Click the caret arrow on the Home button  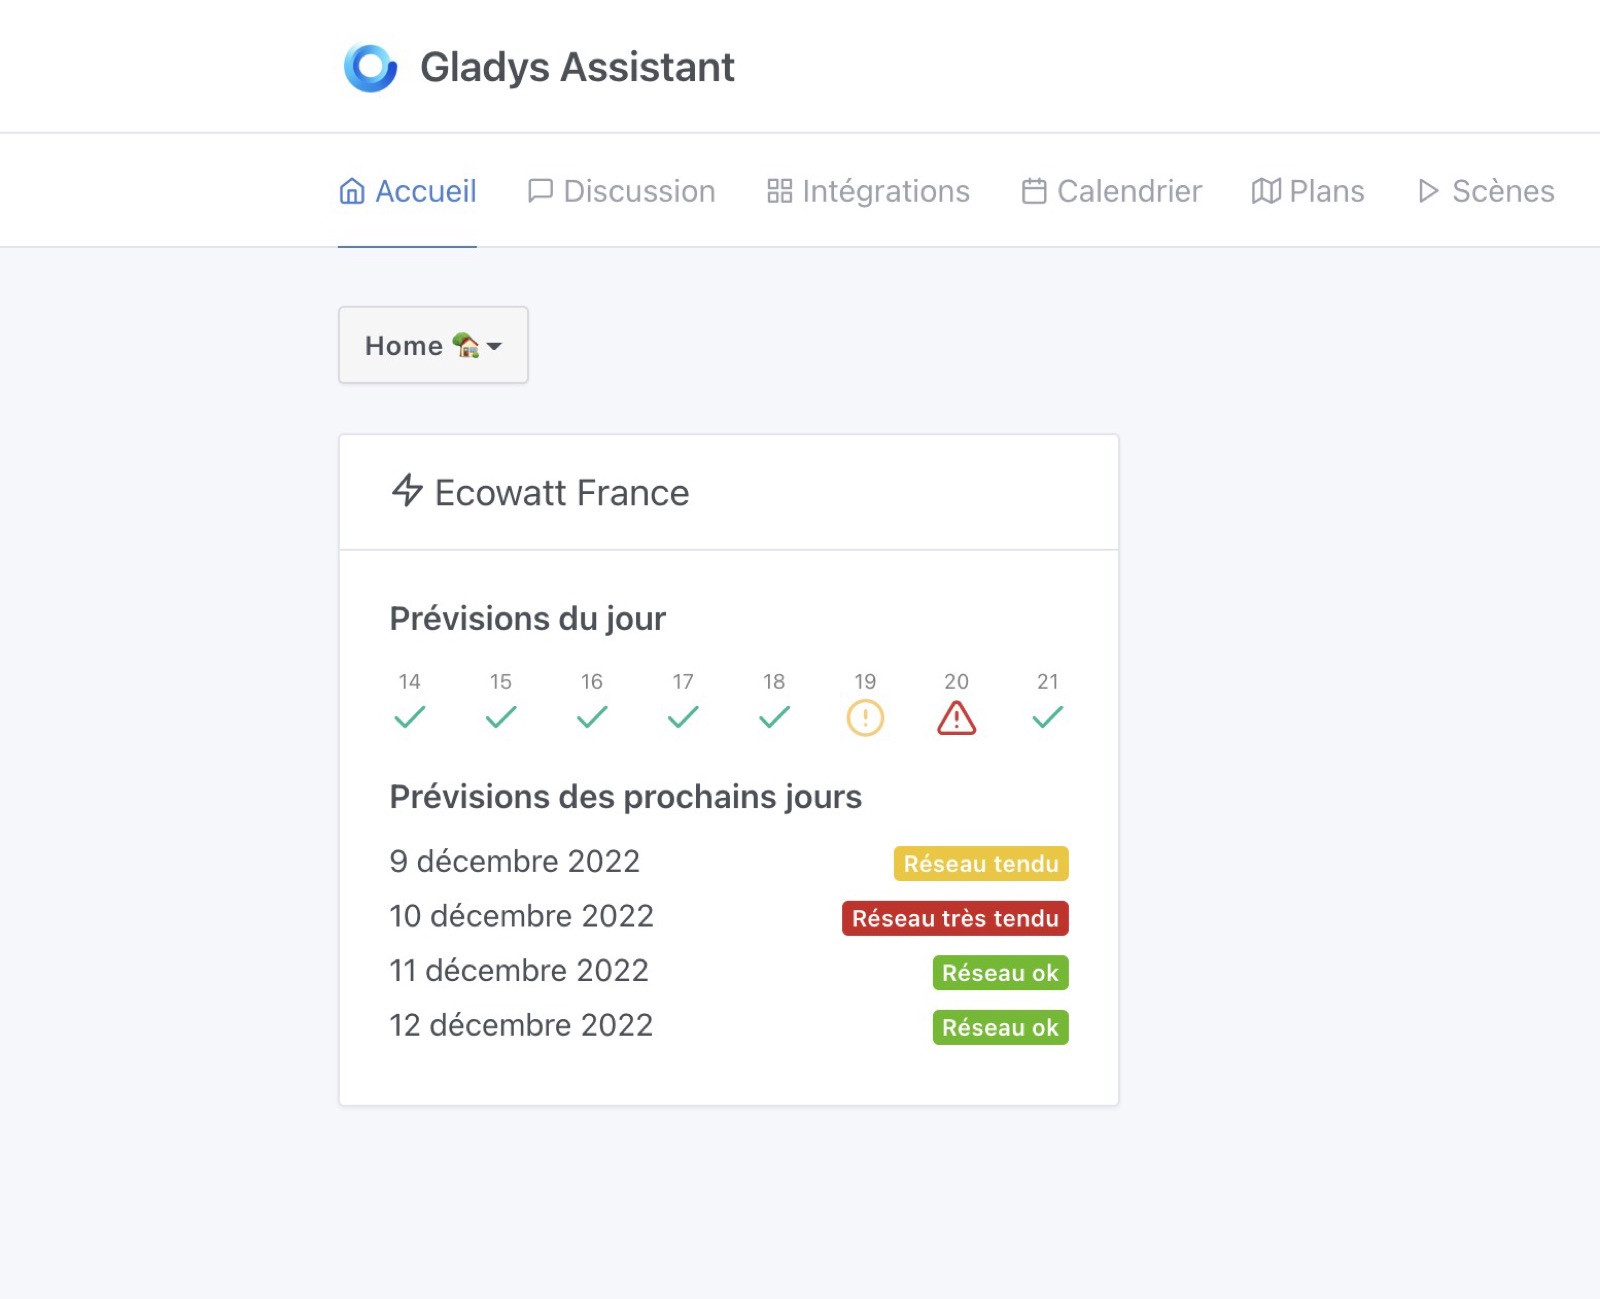point(496,348)
